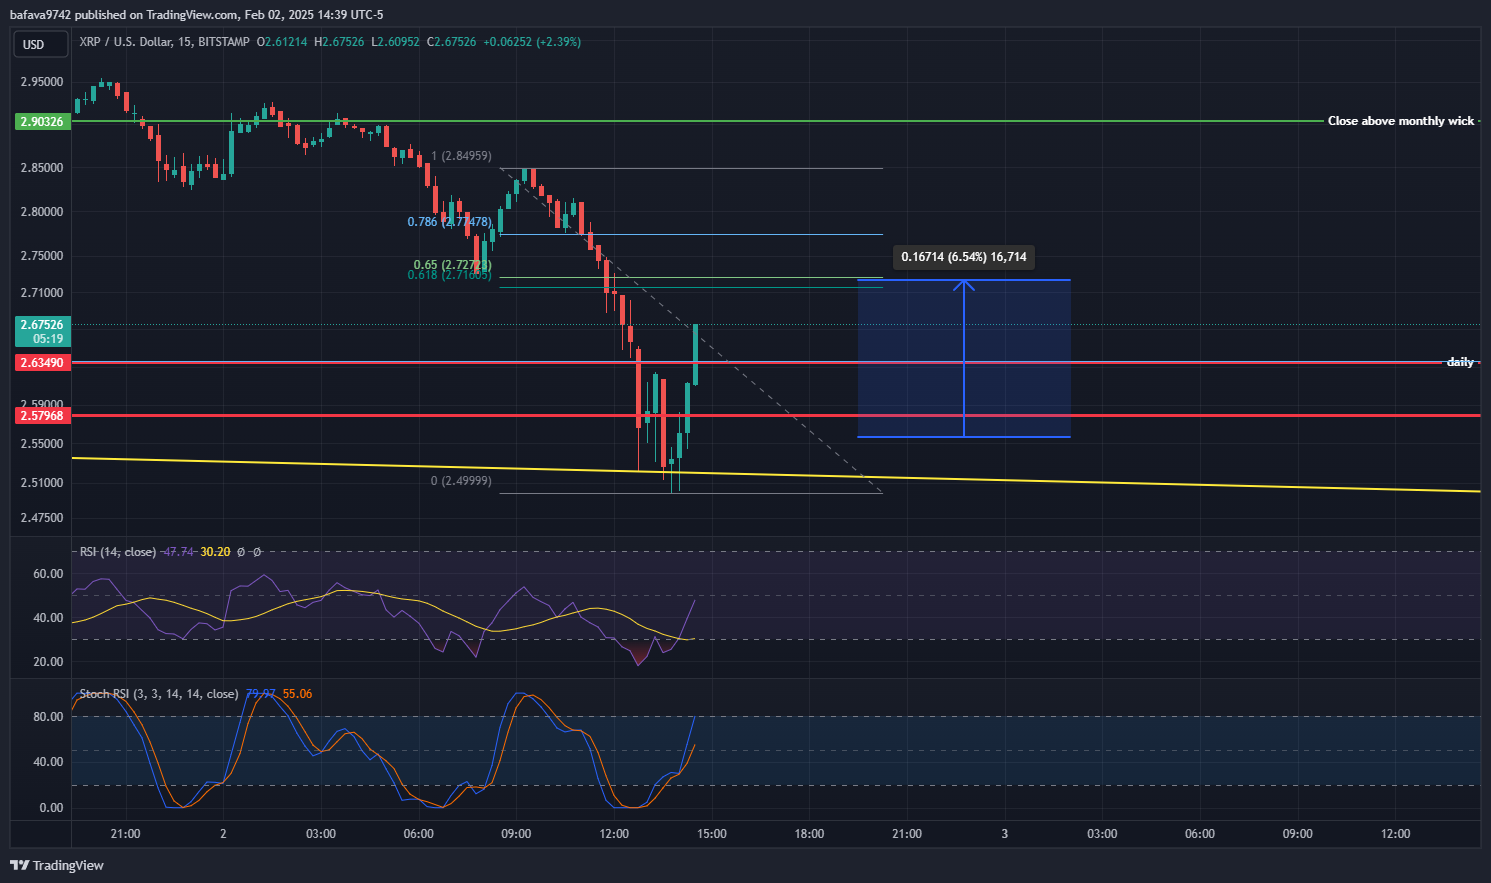The image size is (1491, 883).
Task: Click the 2.55000 price axis label
Action: pyautogui.click(x=42, y=444)
